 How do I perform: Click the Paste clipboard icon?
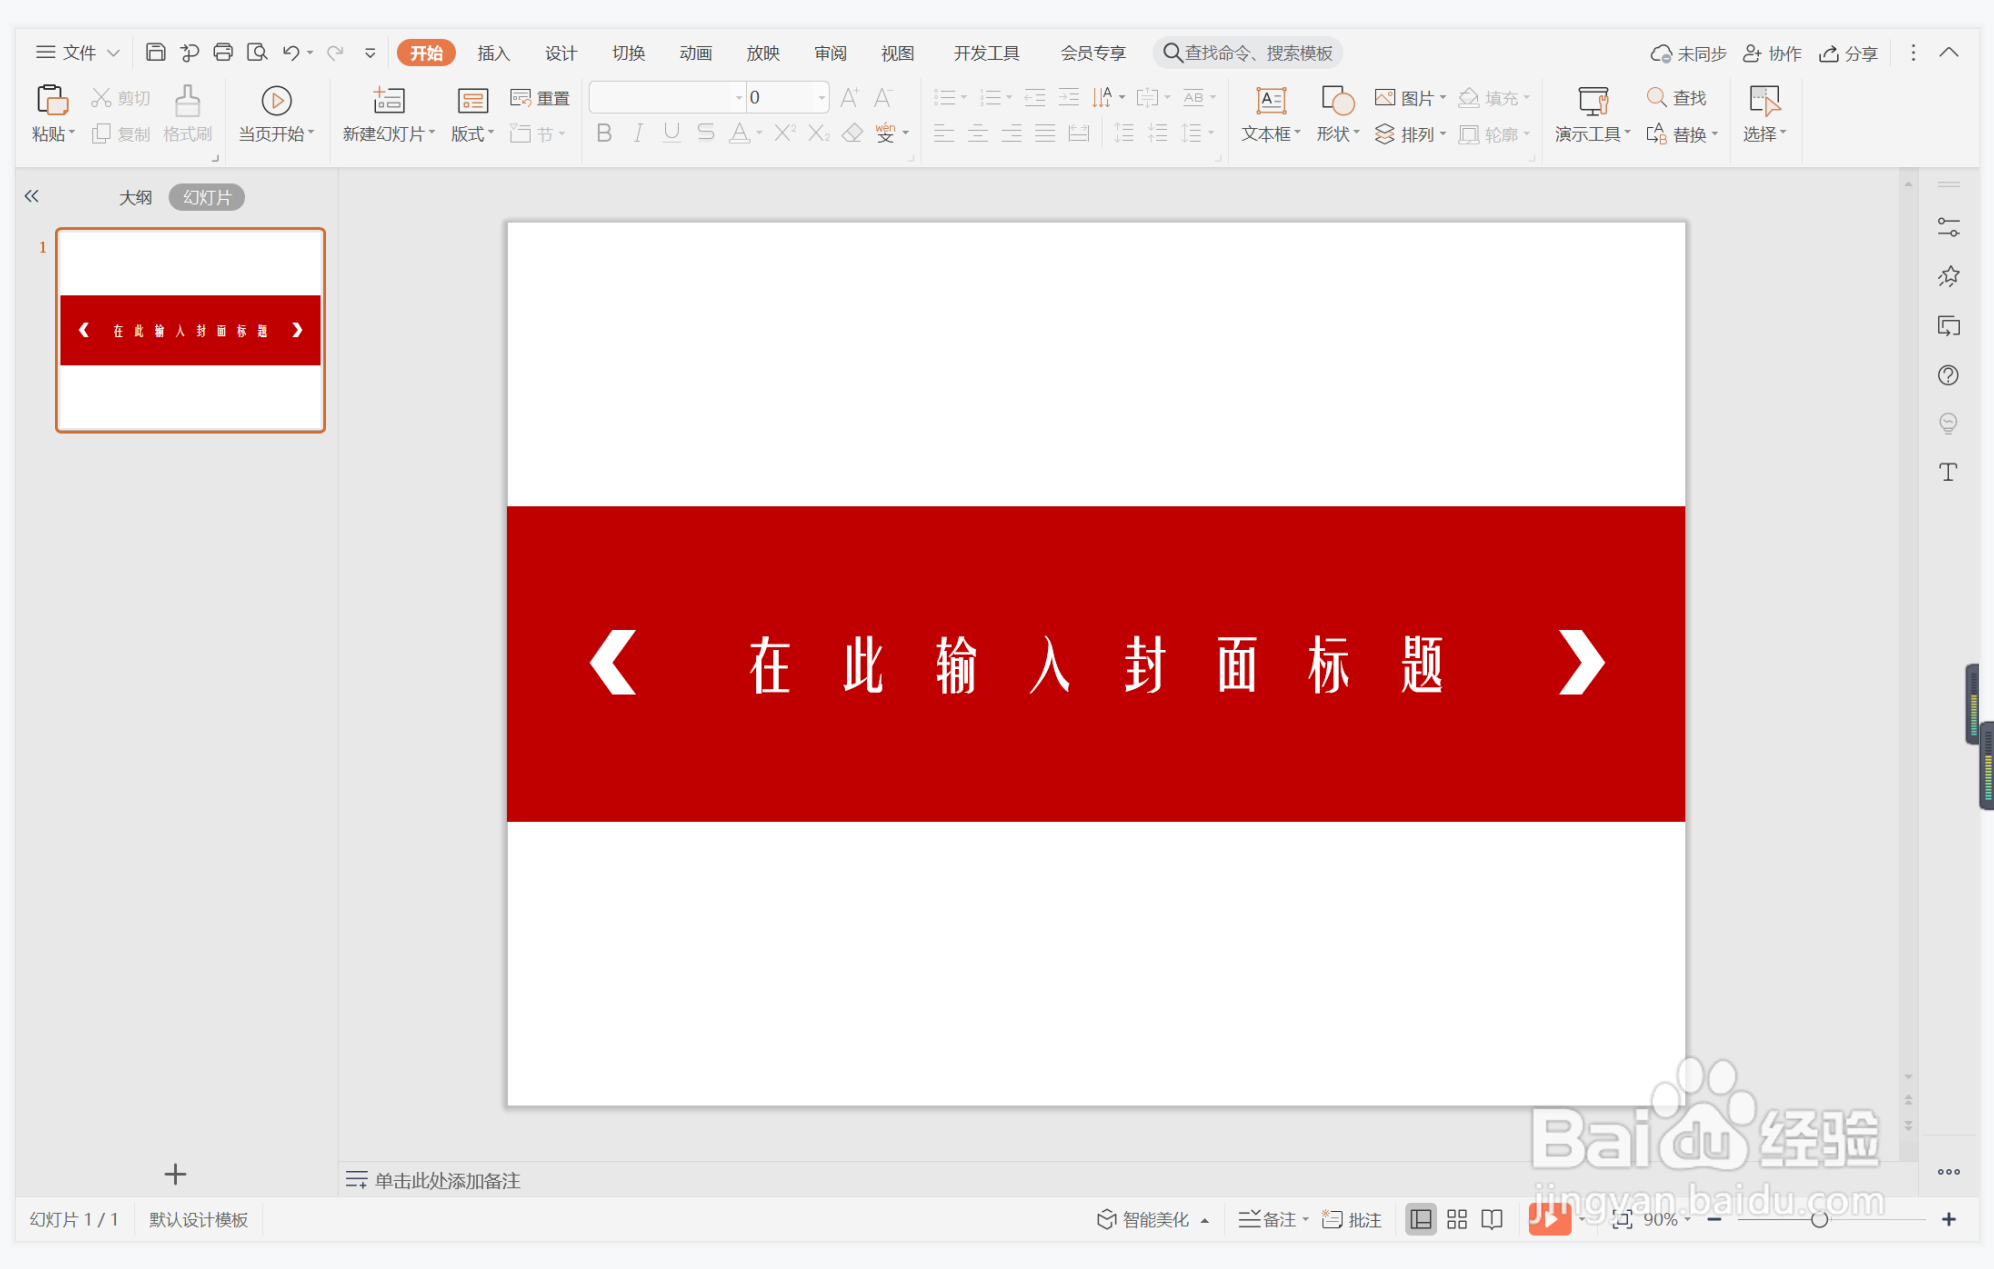point(51,100)
